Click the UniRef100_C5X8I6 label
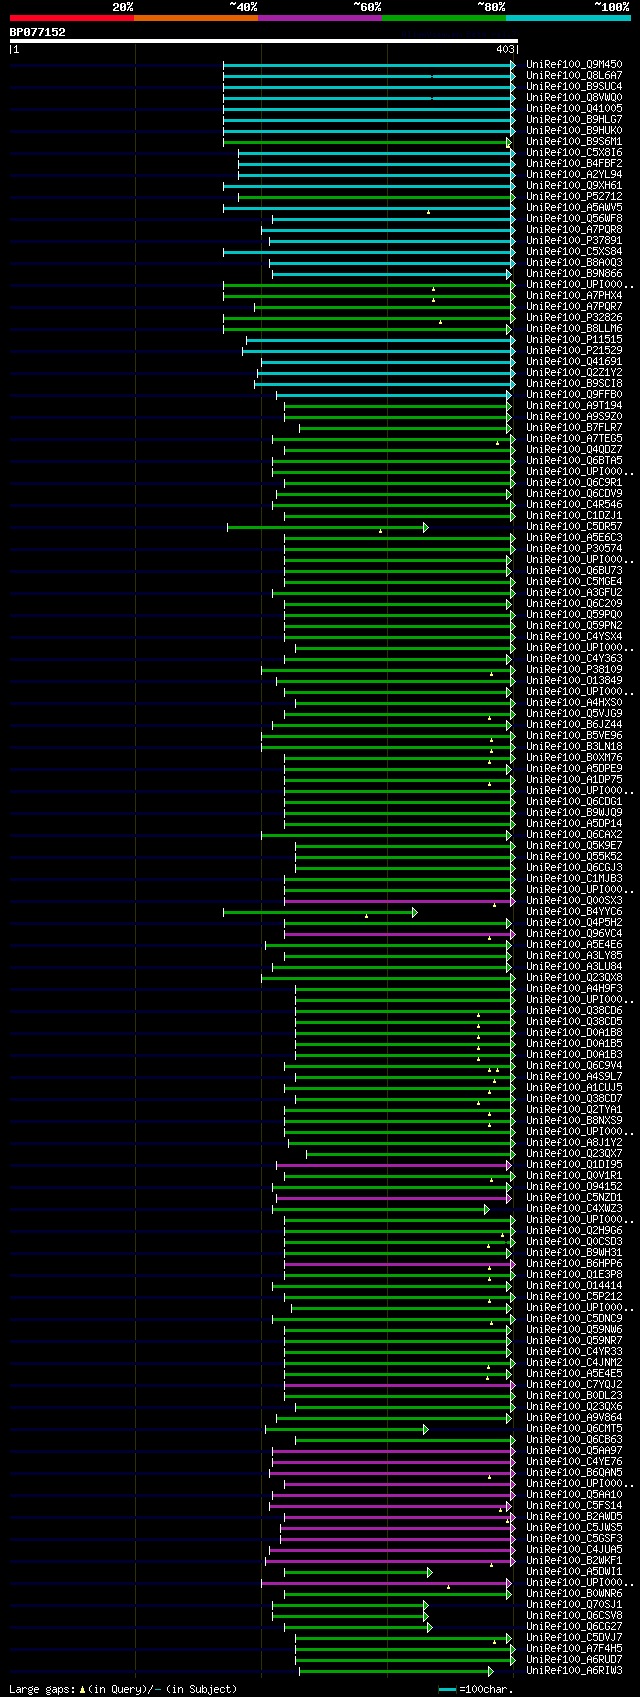Image resolution: width=640 pixels, height=1697 pixels. pyautogui.click(x=574, y=152)
